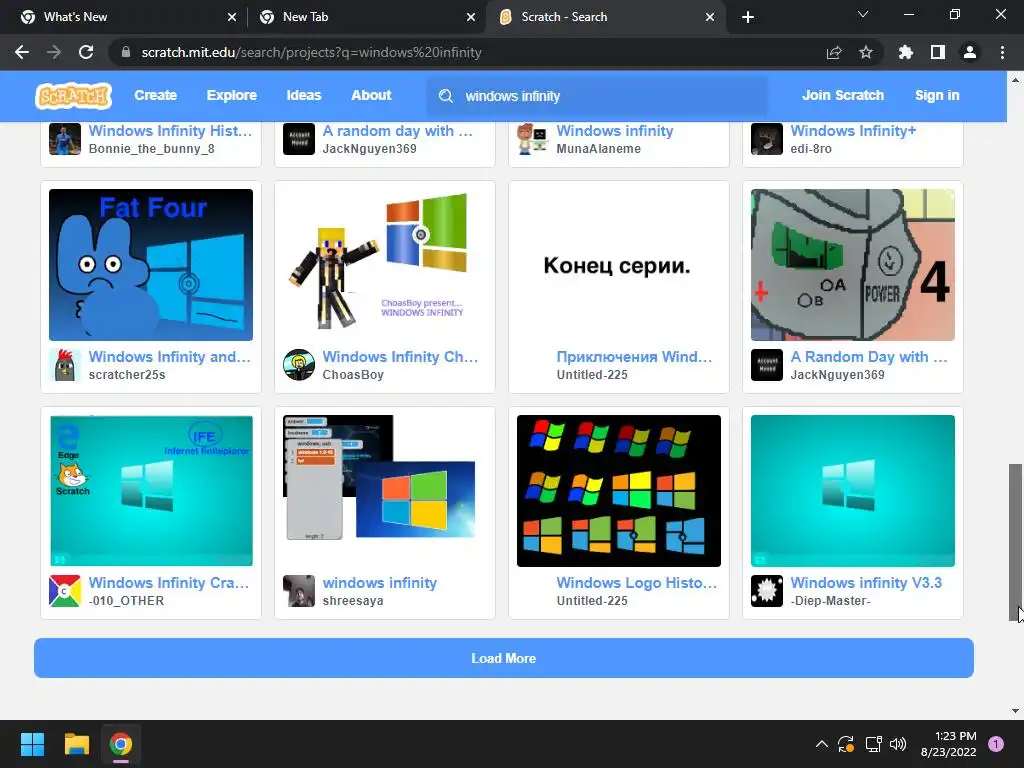
Task: Open scratcher25s avatar icon
Action: (x=65, y=365)
